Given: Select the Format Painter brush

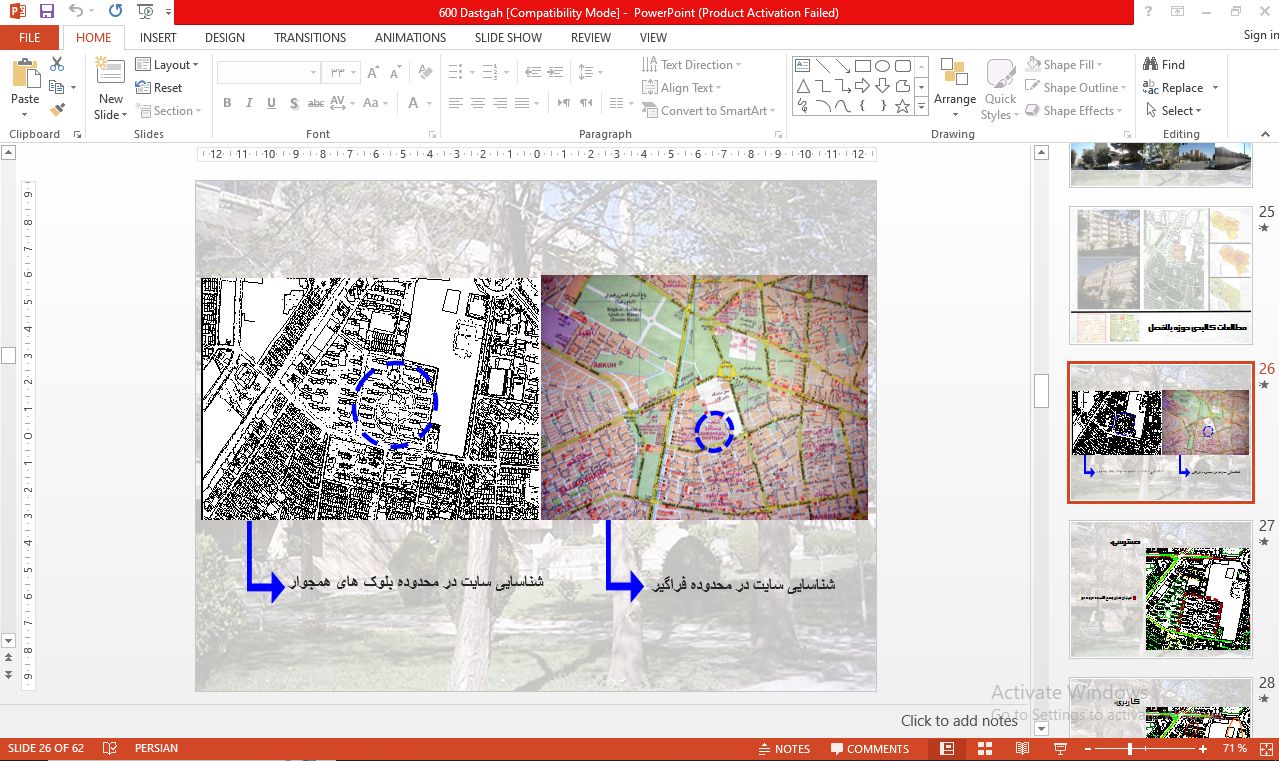Looking at the screenshot, I should (57, 110).
